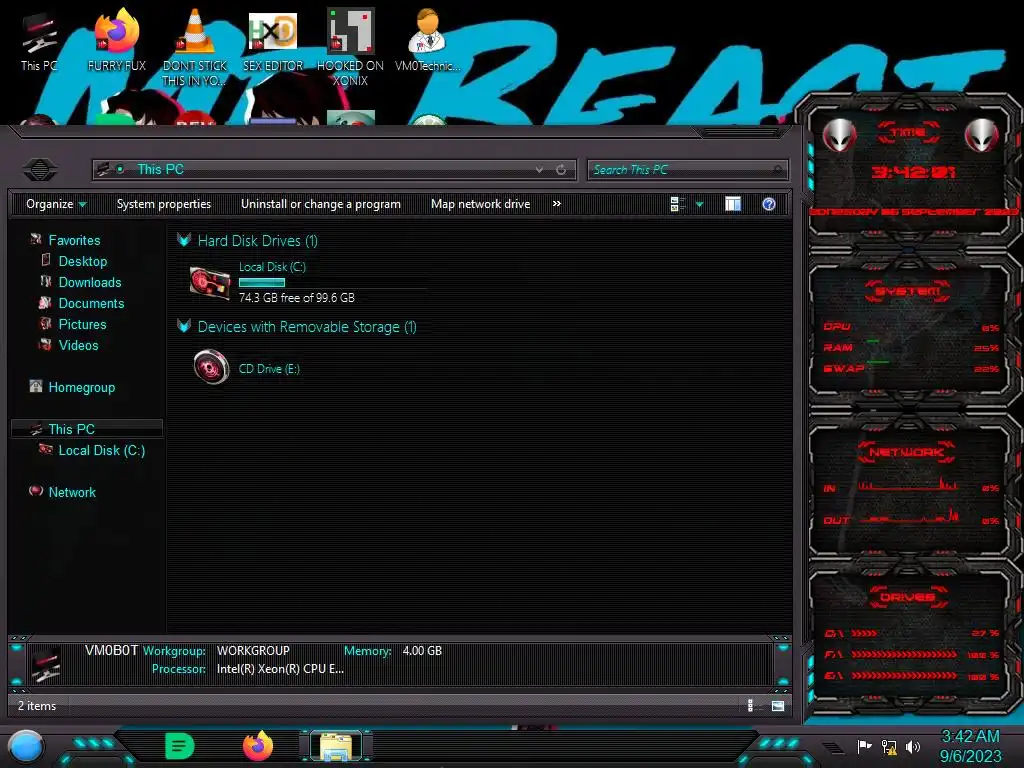Click the Network IN graph
Screen dimensions: 1024x768
(910, 486)
